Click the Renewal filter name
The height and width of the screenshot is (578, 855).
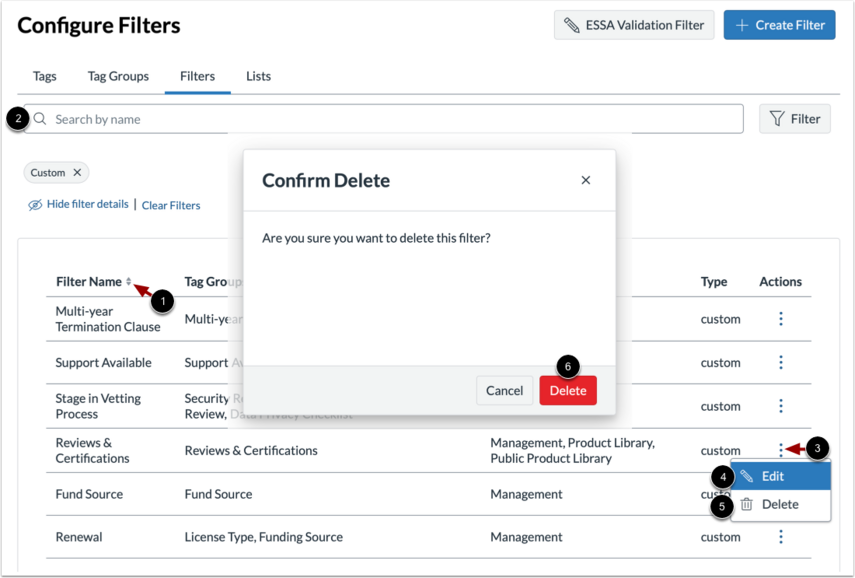click(79, 537)
